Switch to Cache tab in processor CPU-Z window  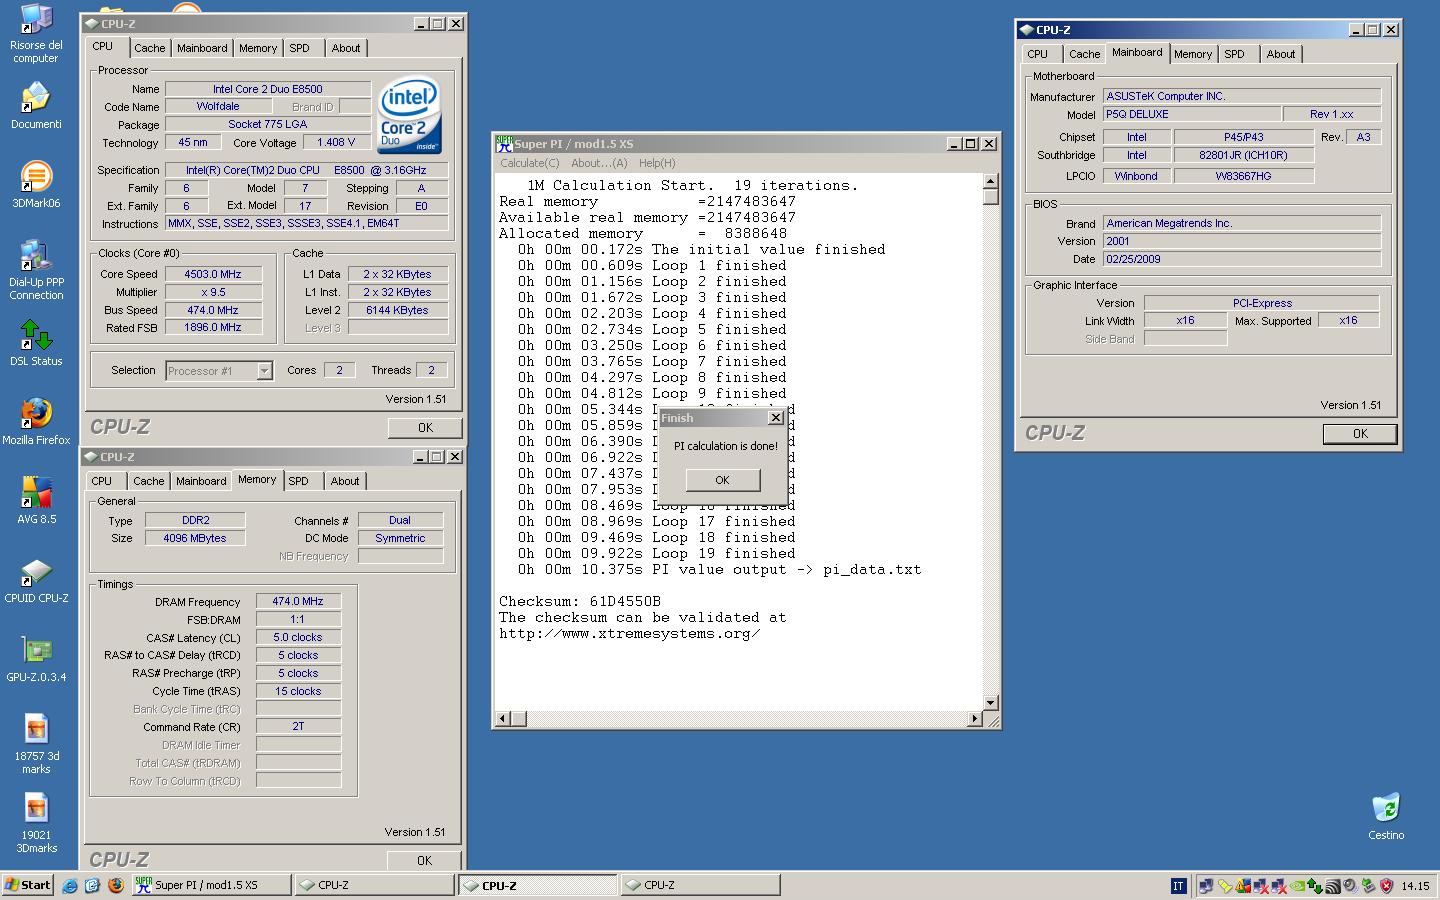pyautogui.click(x=150, y=48)
